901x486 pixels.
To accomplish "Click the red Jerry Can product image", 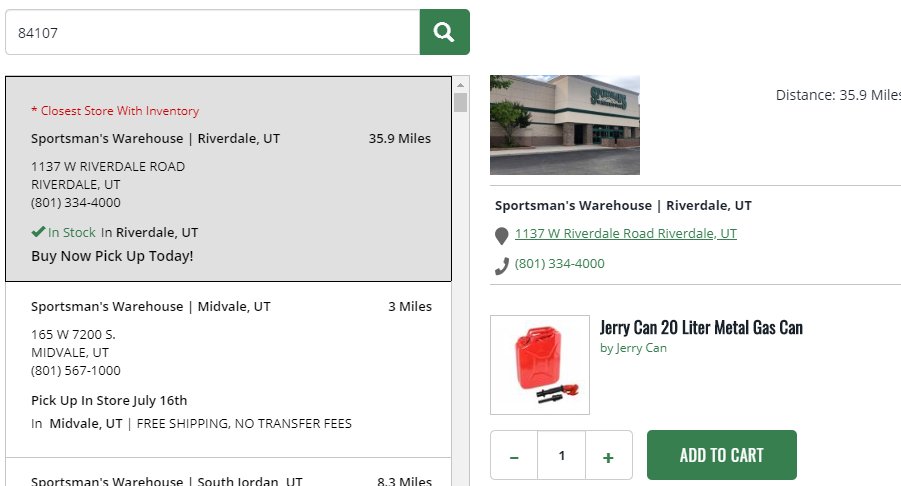I will pyautogui.click(x=540, y=365).
